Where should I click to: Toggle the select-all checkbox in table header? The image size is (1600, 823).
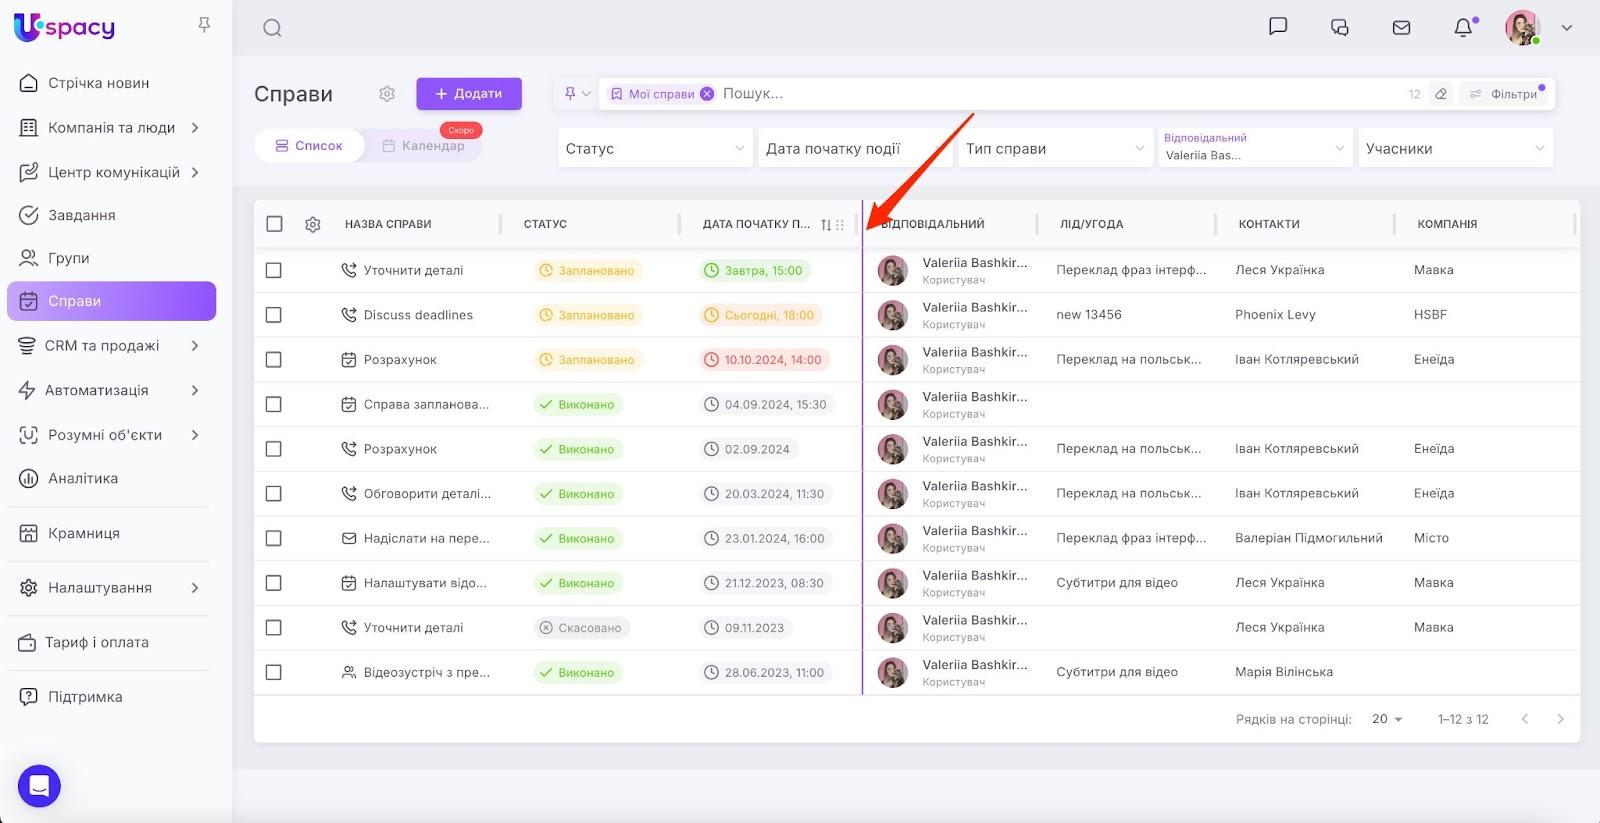pyautogui.click(x=274, y=224)
